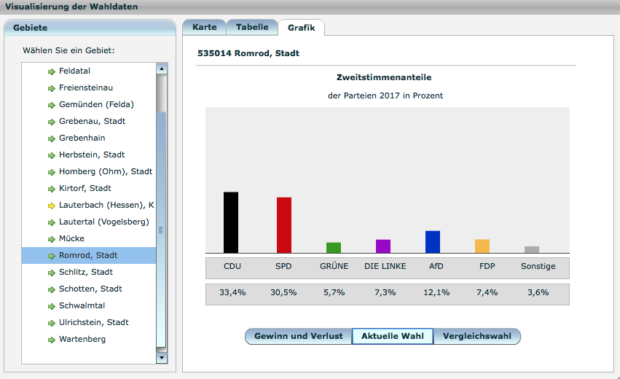Viewport: 620px width, 379px height.
Task: Click the area list scroll down arrow
Action: tap(161, 358)
